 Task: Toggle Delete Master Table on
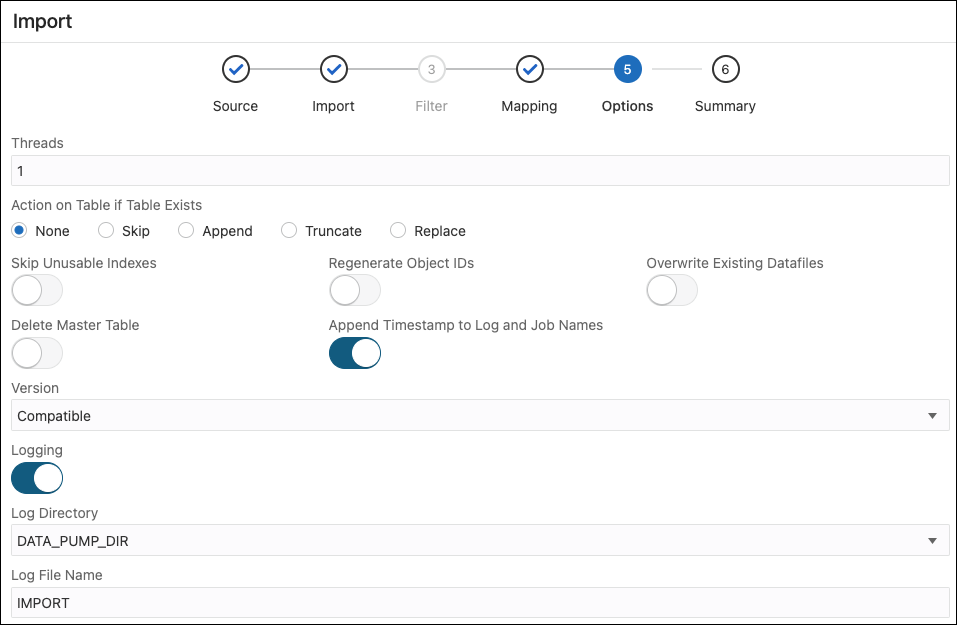tap(36, 353)
